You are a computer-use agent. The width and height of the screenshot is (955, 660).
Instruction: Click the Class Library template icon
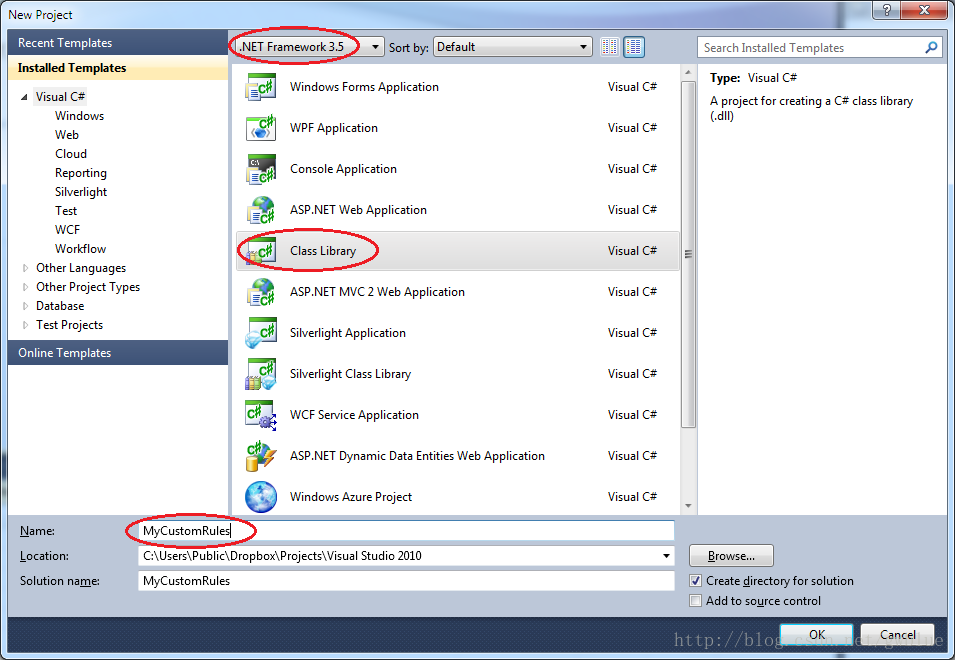261,251
